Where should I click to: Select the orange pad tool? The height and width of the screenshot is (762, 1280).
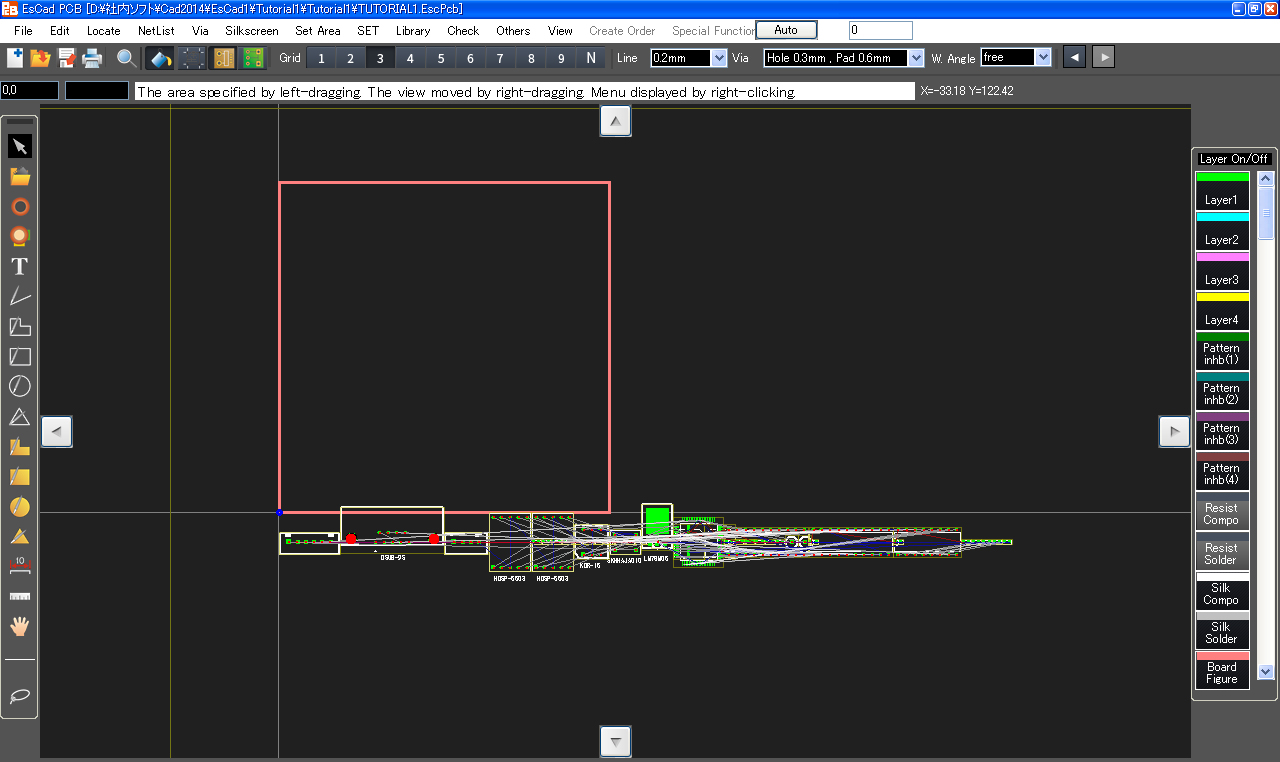(20, 237)
